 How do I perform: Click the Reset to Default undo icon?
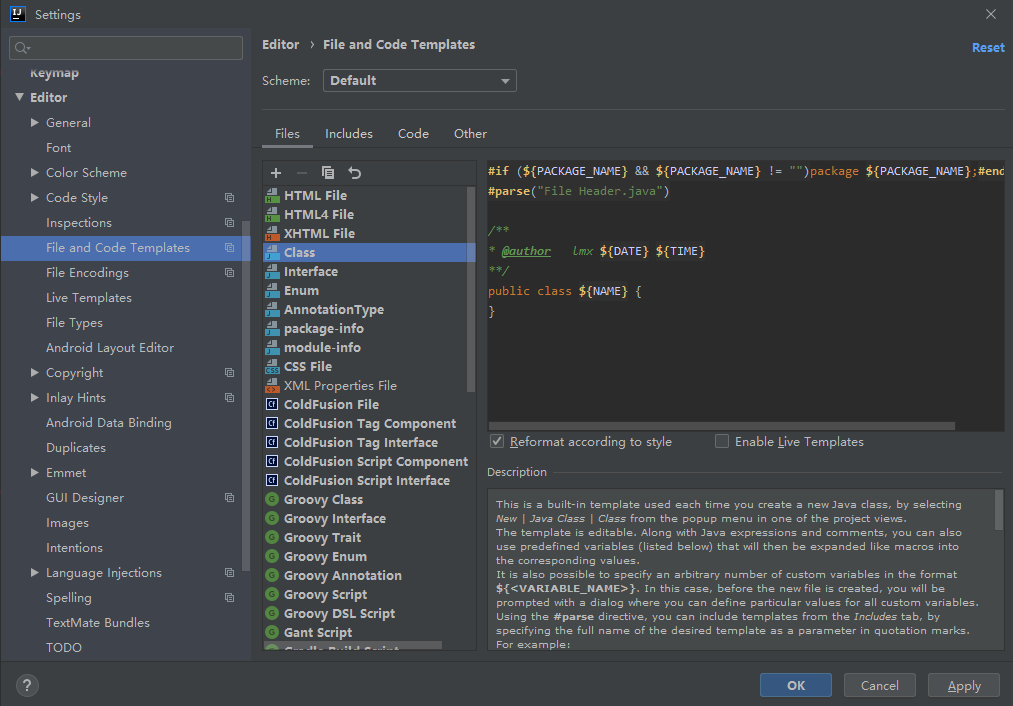tap(355, 172)
